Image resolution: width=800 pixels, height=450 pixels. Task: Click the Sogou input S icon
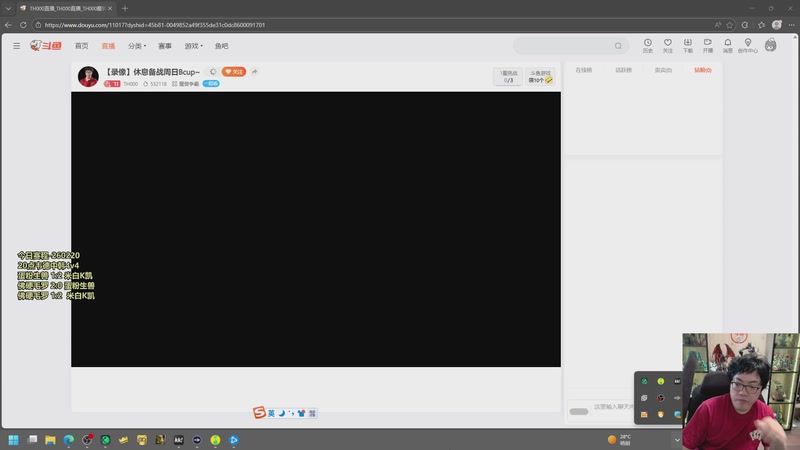[x=259, y=412]
